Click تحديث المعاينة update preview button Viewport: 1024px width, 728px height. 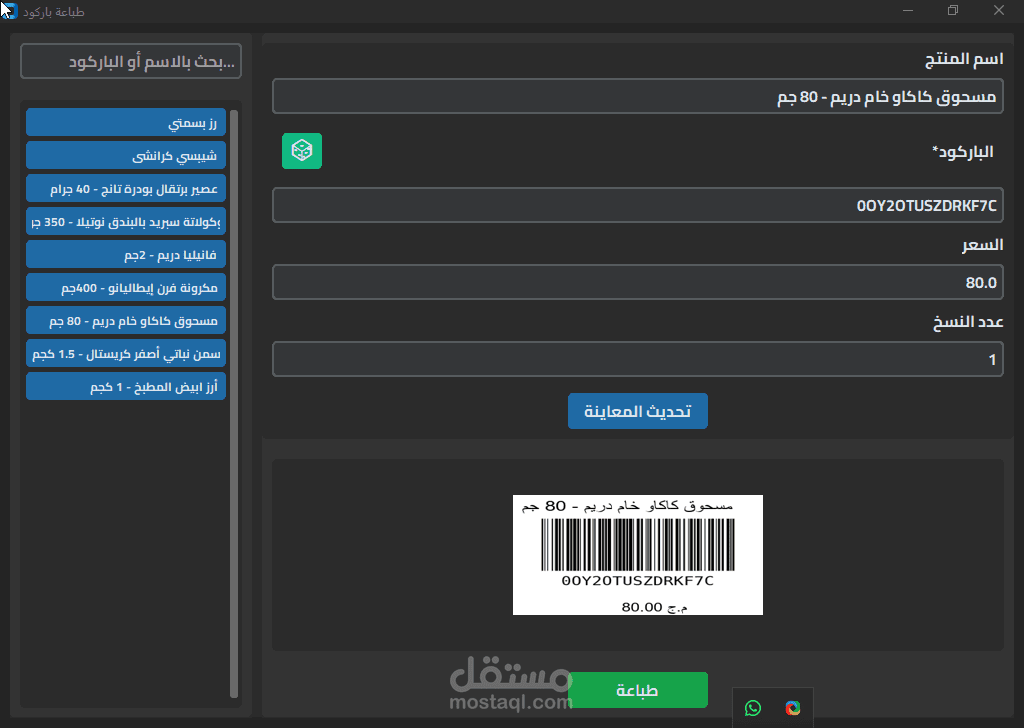[637, 411]
